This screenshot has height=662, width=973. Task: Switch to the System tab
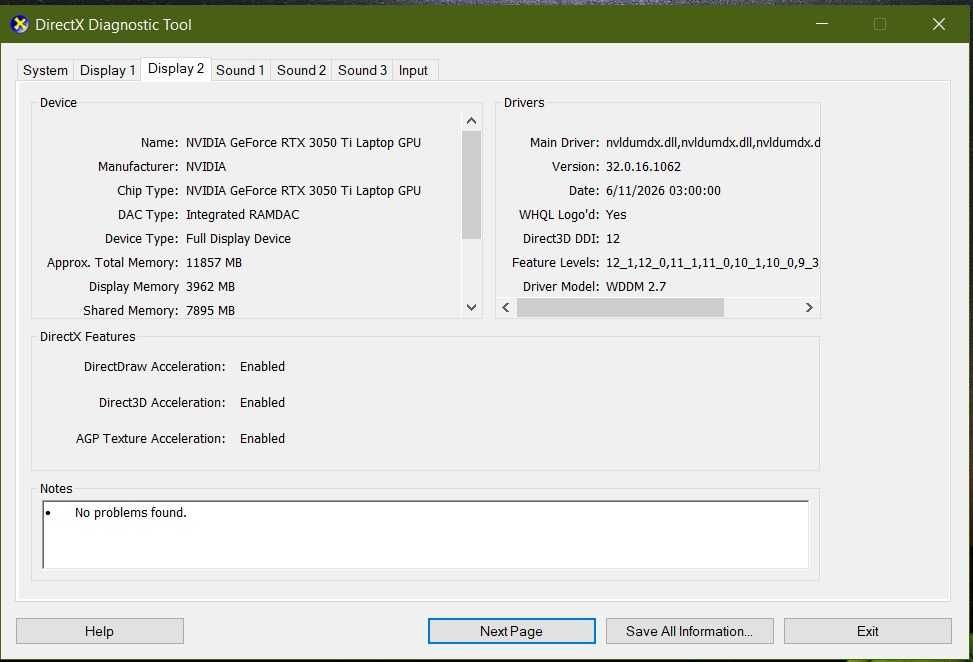click(45, 70)
